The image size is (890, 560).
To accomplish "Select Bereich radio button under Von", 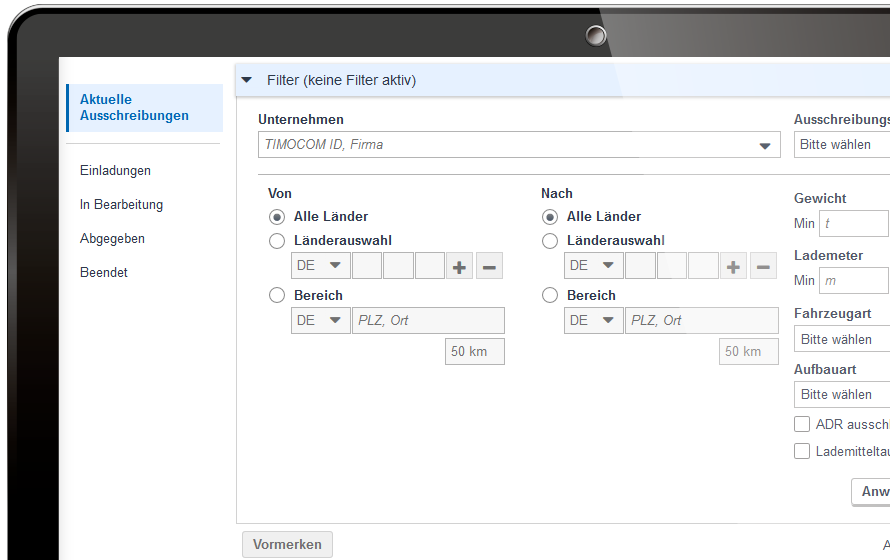I will [x=277, y=295].
